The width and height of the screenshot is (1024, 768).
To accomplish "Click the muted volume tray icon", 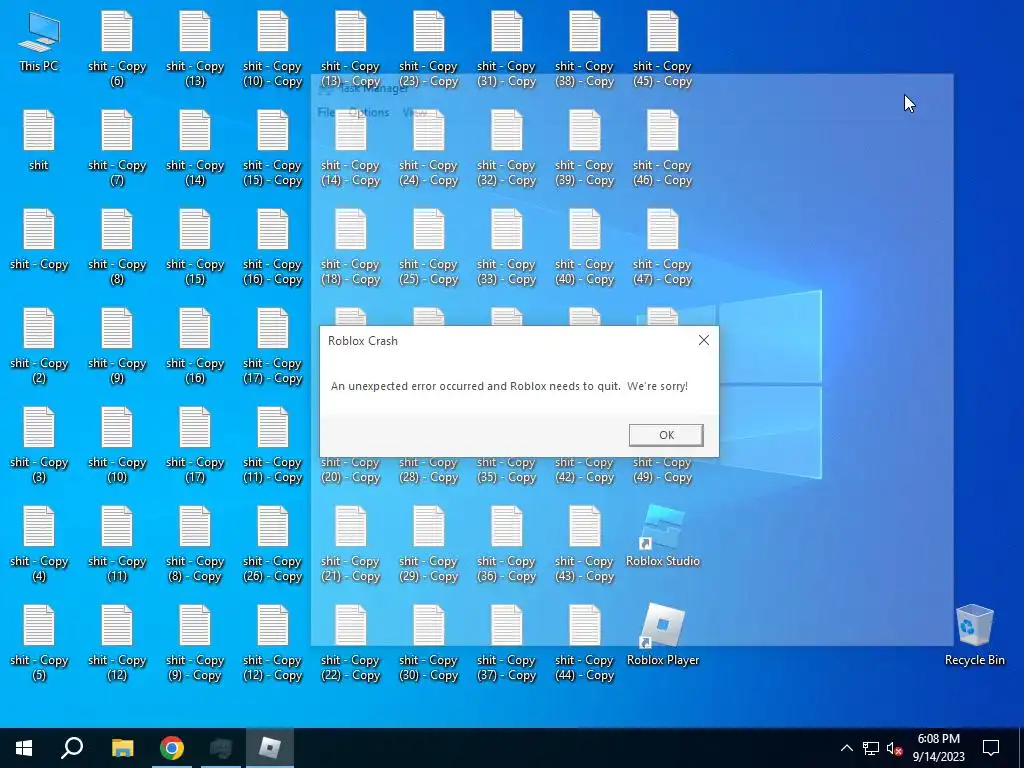I will click(894, 748).
